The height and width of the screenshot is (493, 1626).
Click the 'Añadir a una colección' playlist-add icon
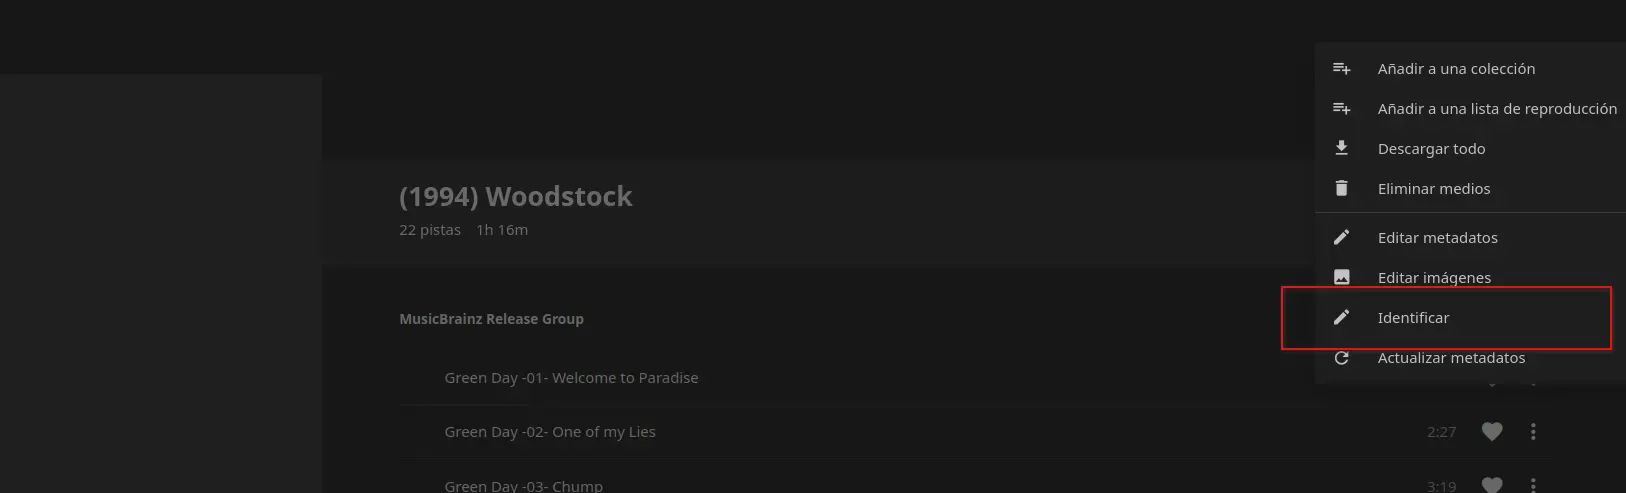pyautogui.click(x=1342, y=69)
